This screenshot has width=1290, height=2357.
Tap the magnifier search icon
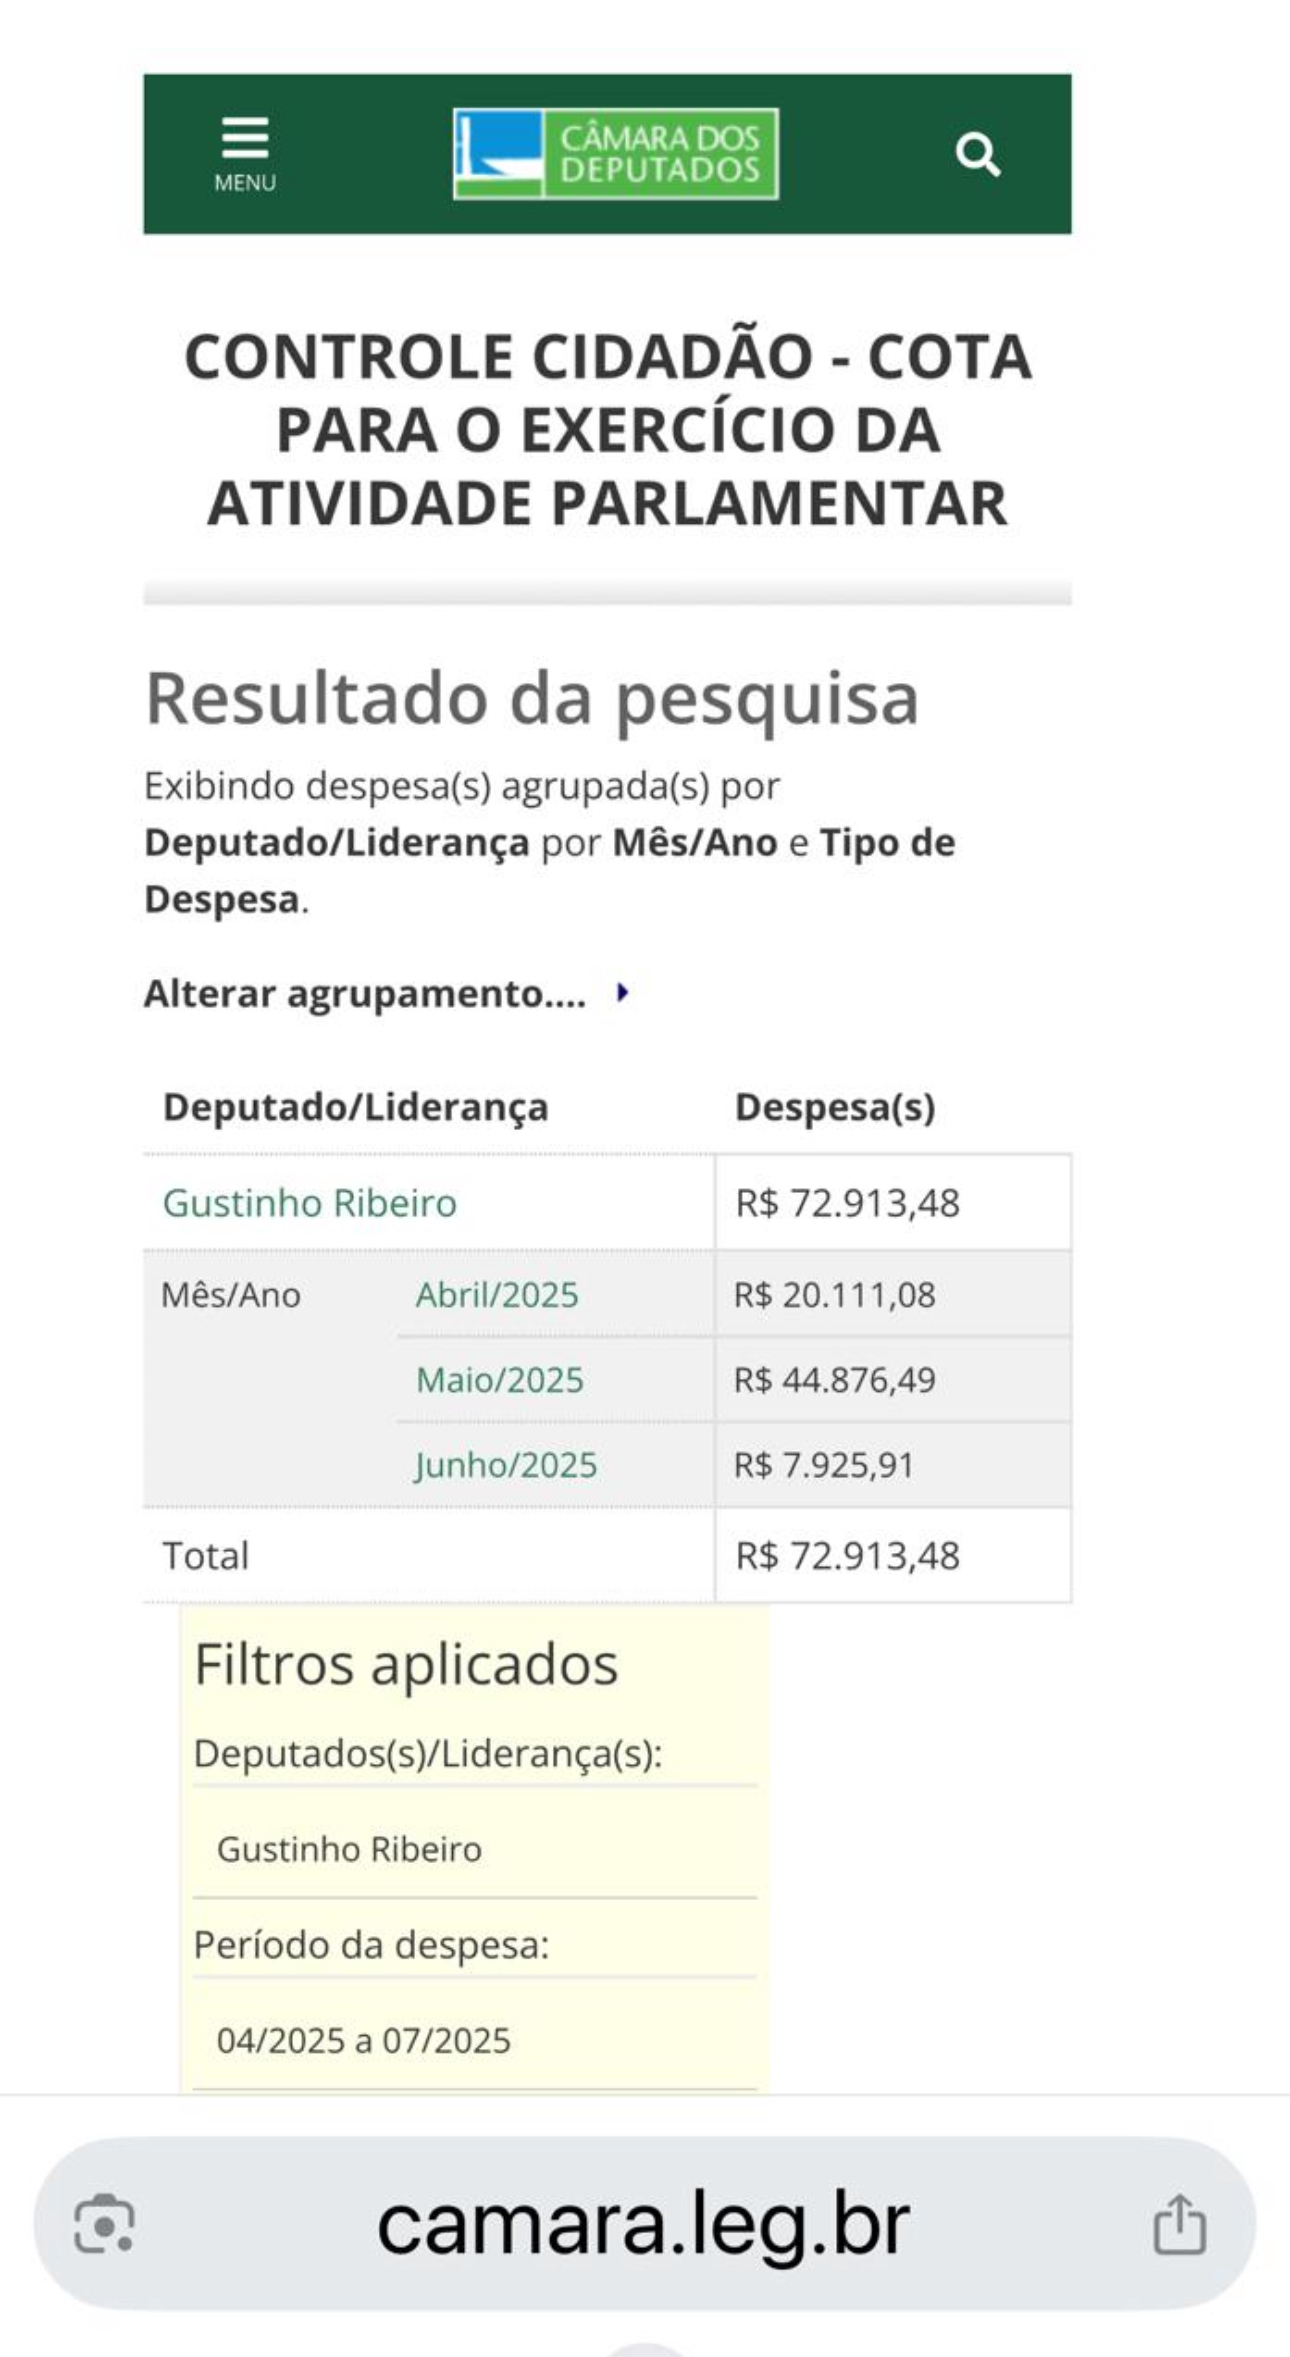[977, 155]
